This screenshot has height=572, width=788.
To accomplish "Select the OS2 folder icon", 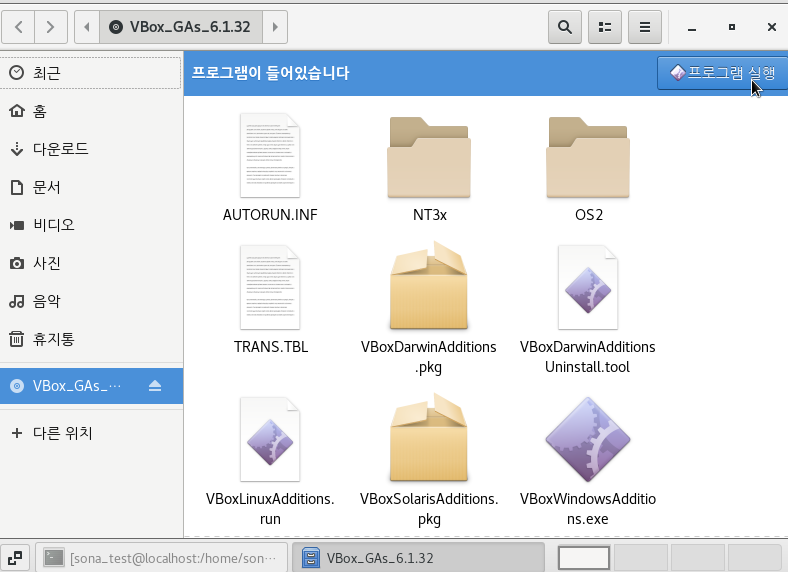I will 588,157.
